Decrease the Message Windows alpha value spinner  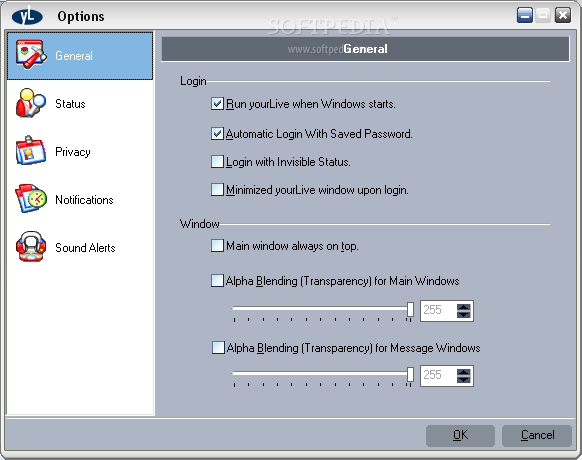pos(464,379)
